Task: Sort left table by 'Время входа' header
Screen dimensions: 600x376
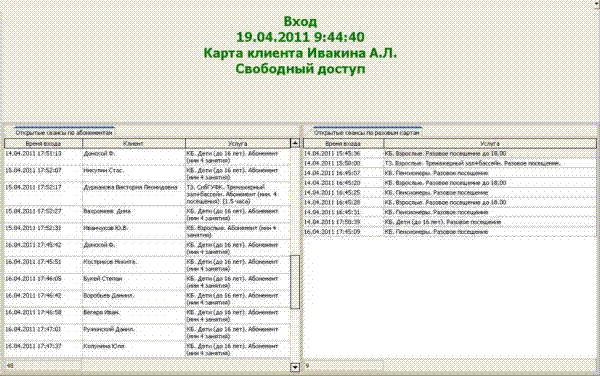Action: (44, 143)
